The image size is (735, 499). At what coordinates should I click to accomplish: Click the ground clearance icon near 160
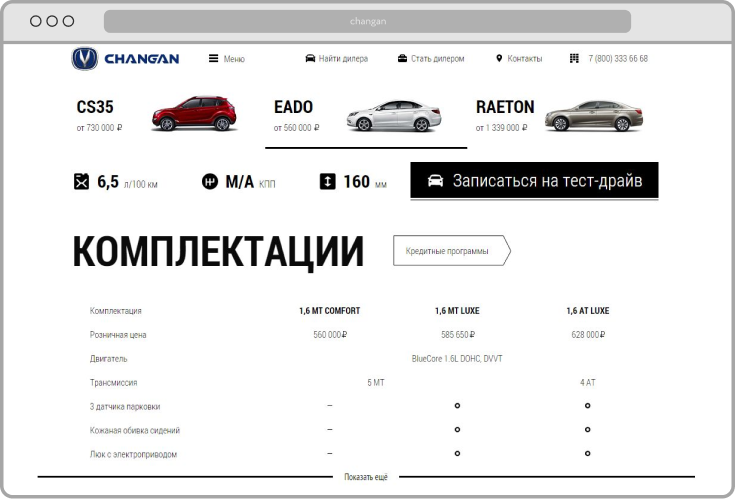tap(328, 181)
